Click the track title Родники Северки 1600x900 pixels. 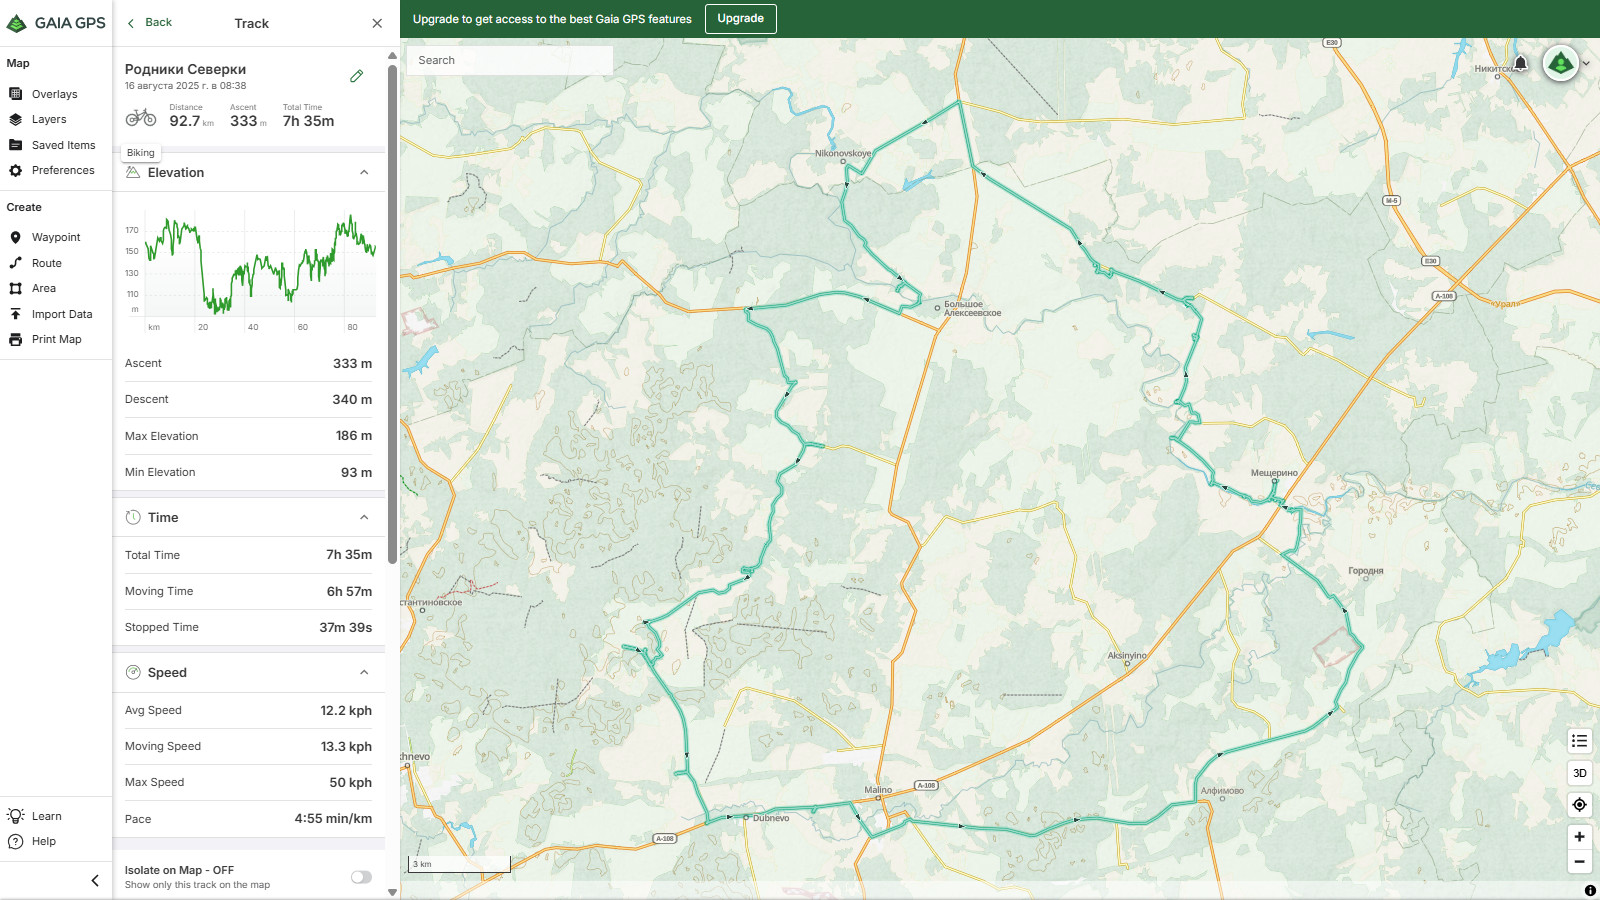click(x=185, y=69)
